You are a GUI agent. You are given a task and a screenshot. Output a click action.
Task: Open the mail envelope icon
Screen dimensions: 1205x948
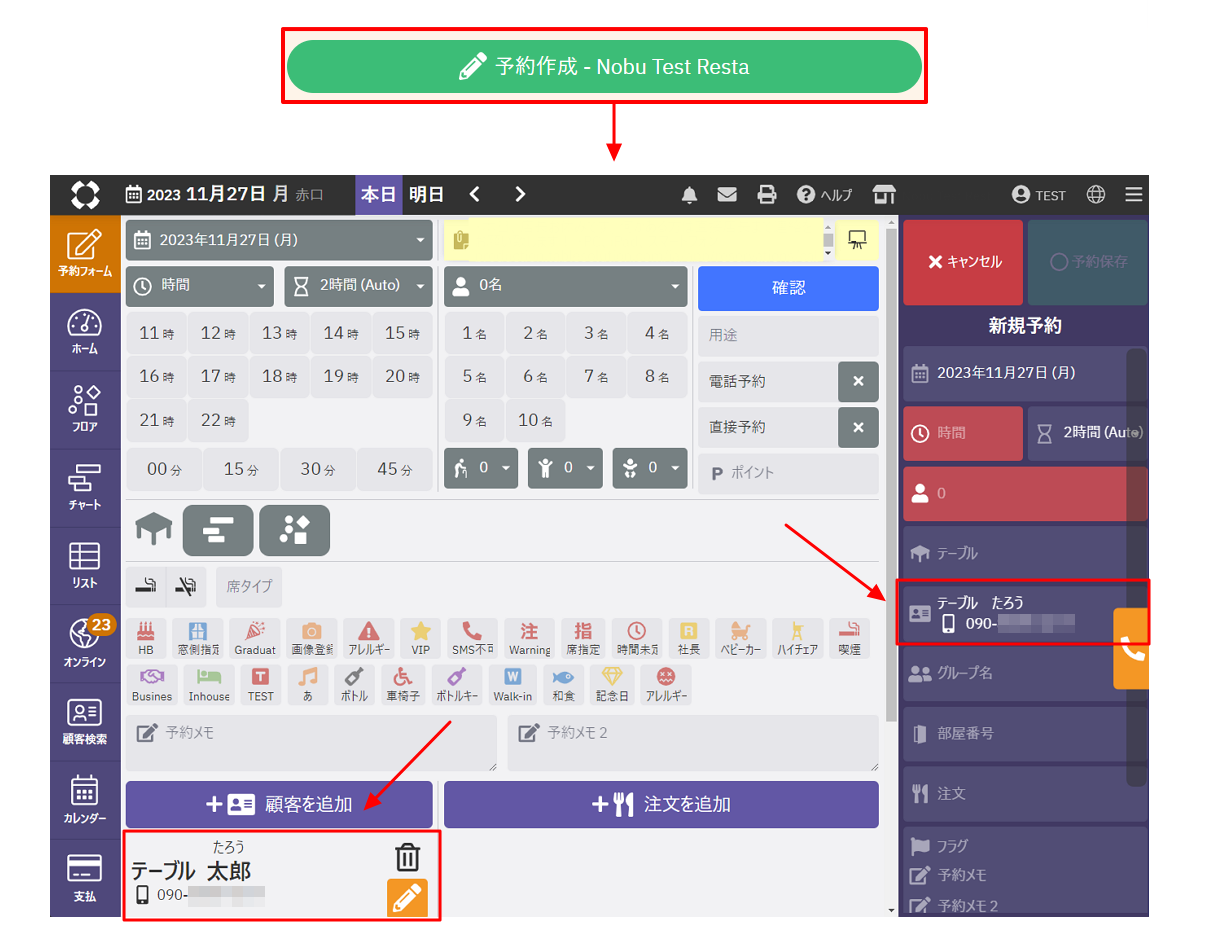click(727, 195)
